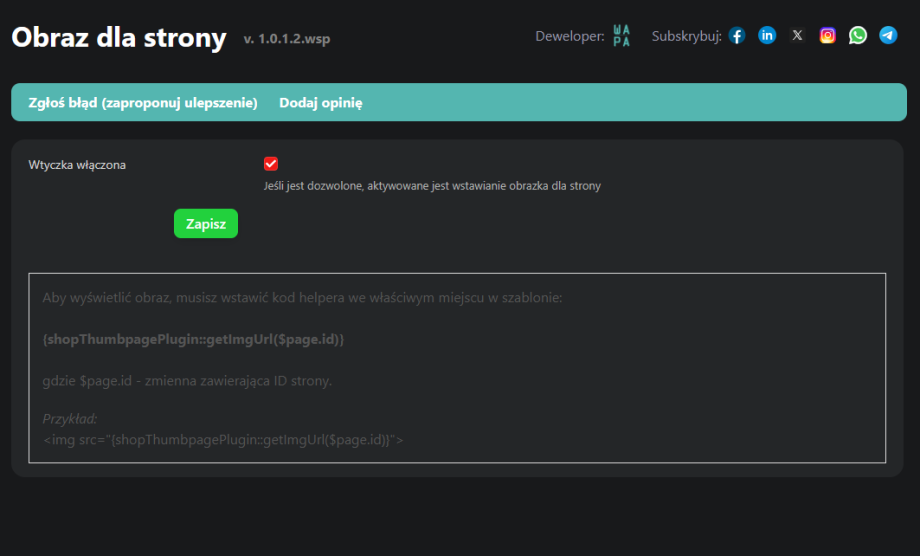Click the WhatsApp icon
The width and height of the screenshot is (920, 556).
pyautogui.click(x=858, y=36)
